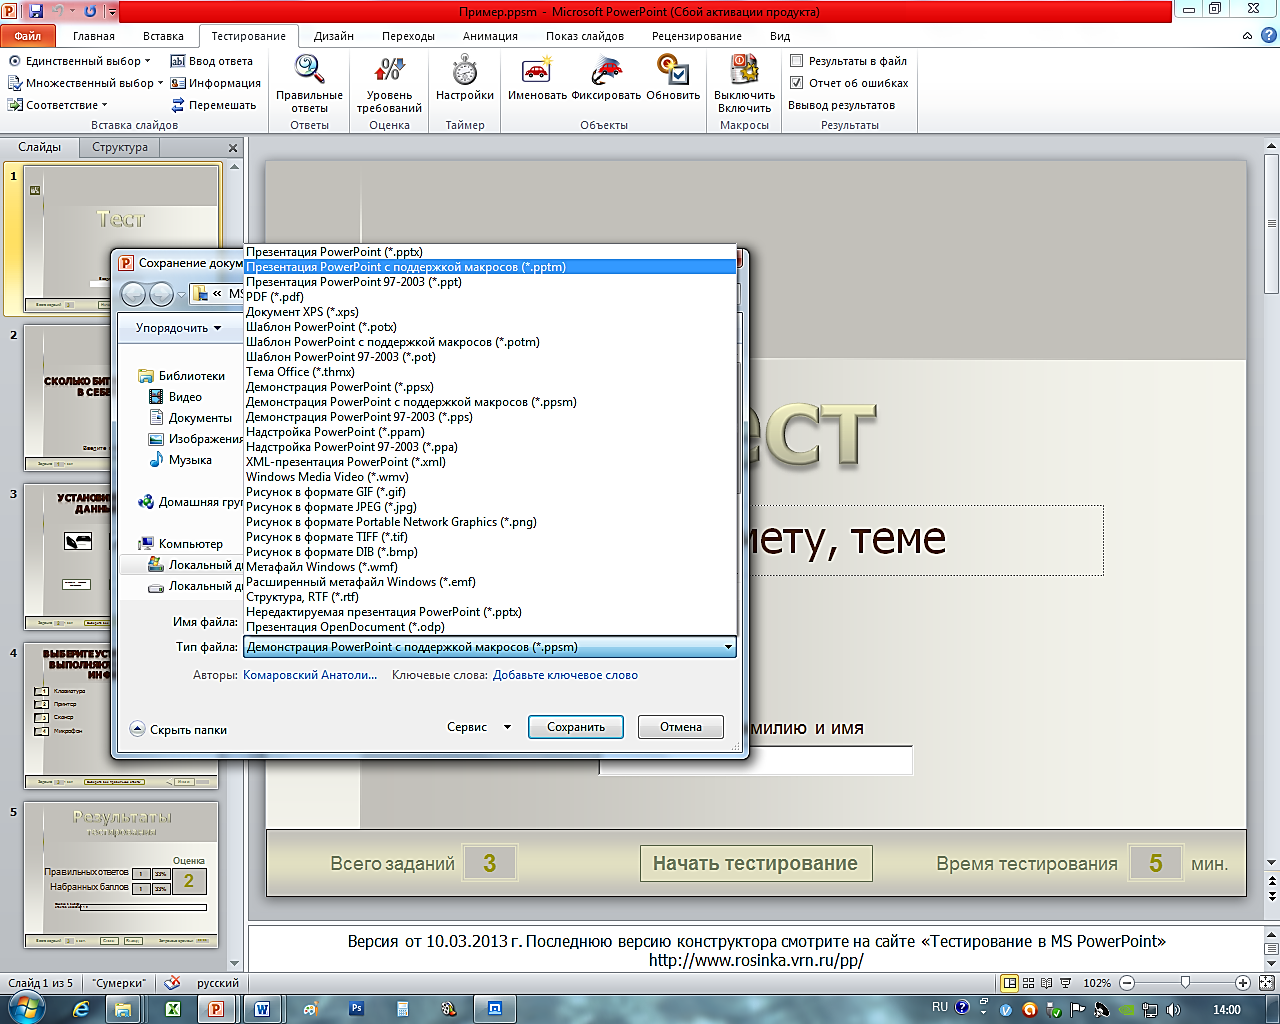The height and width of the screenshot is (1024, 1280).
Task: Switch to normal view in status bar
Action: point(1010,983)
